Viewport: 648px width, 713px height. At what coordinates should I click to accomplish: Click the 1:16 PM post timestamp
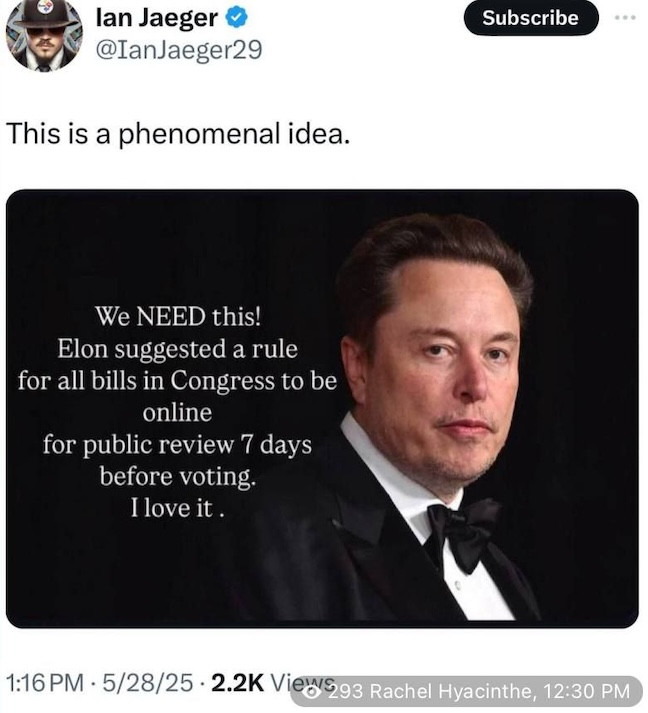point(45,683)
